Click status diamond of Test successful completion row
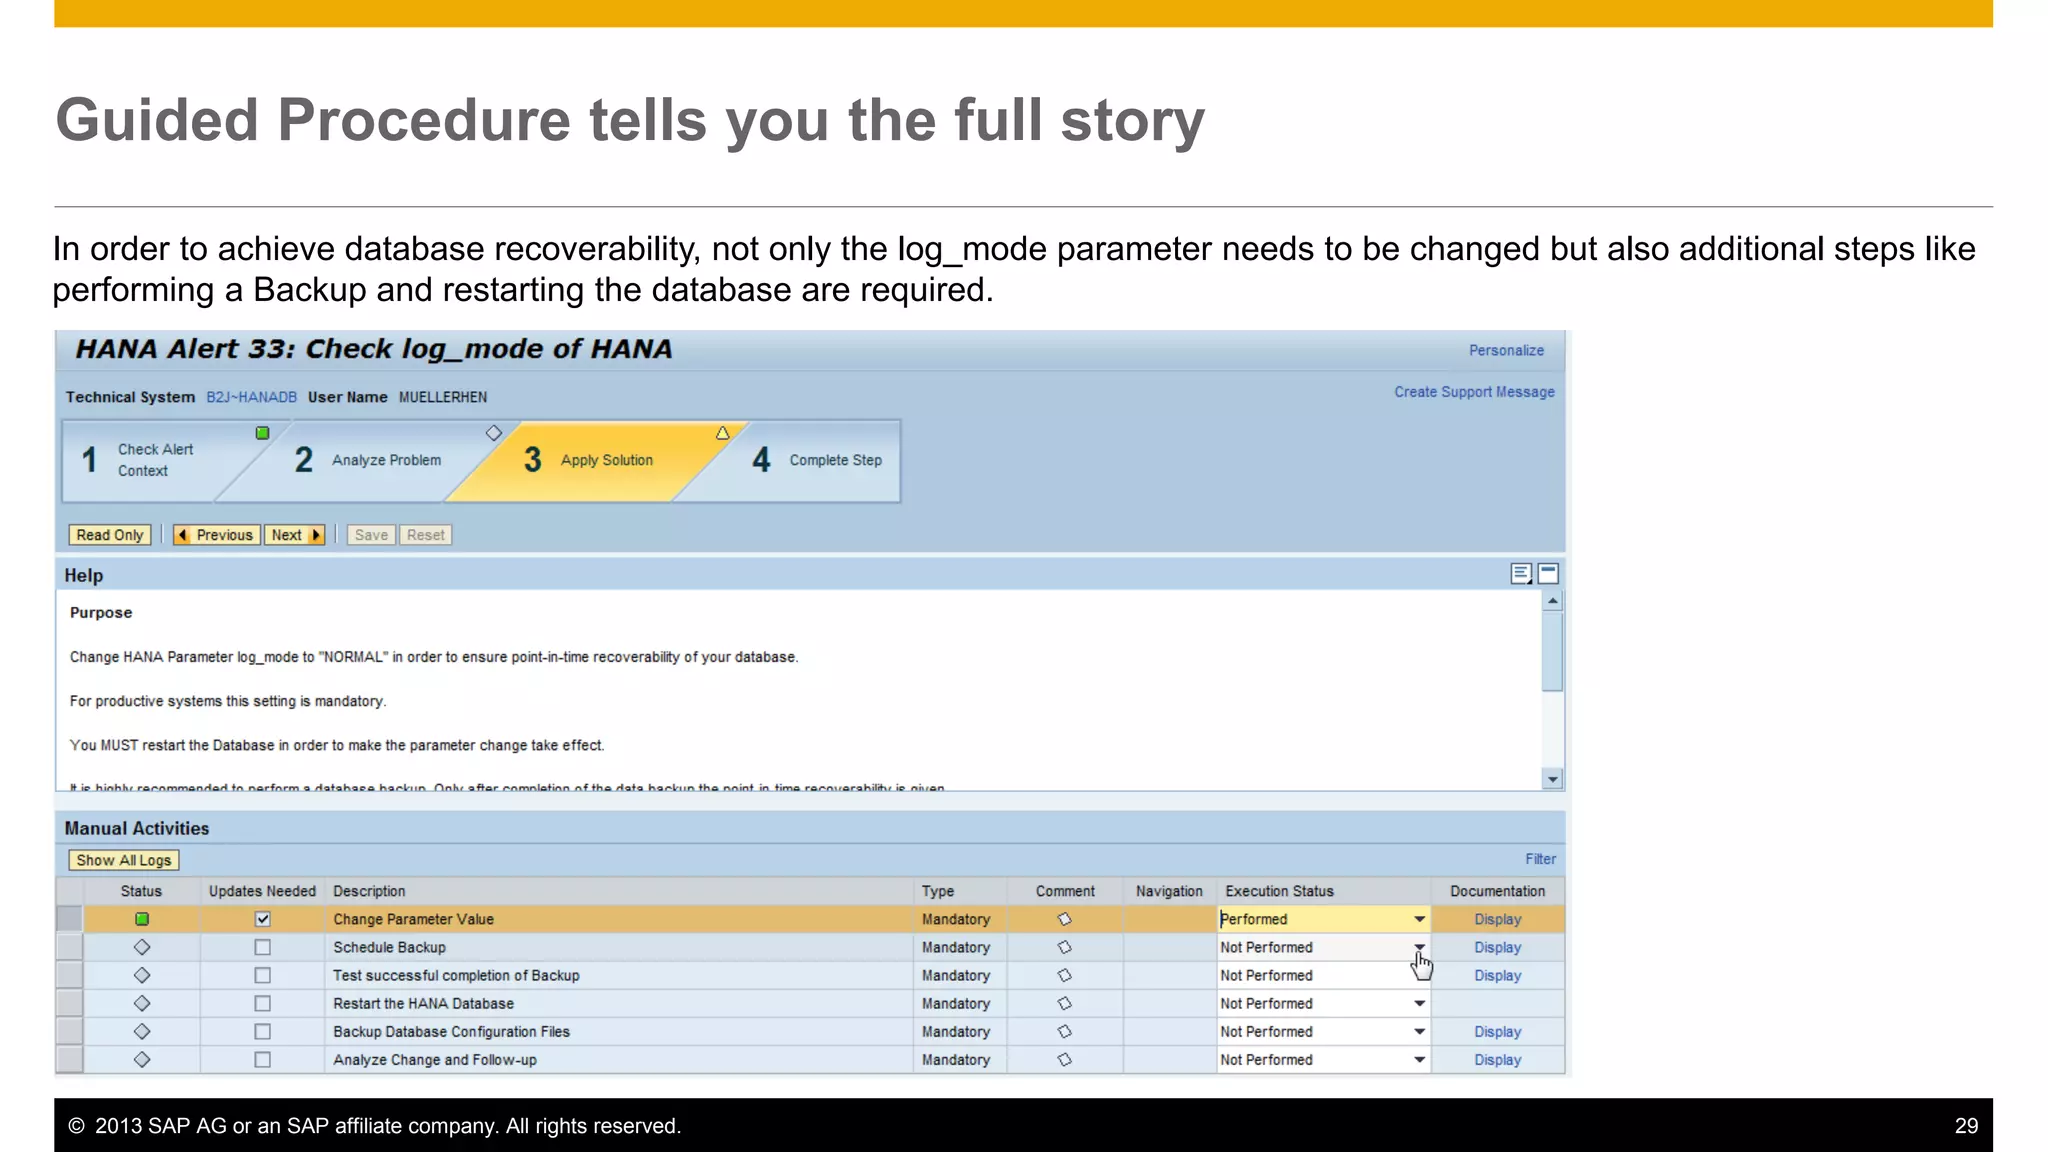 click(142, 975)
